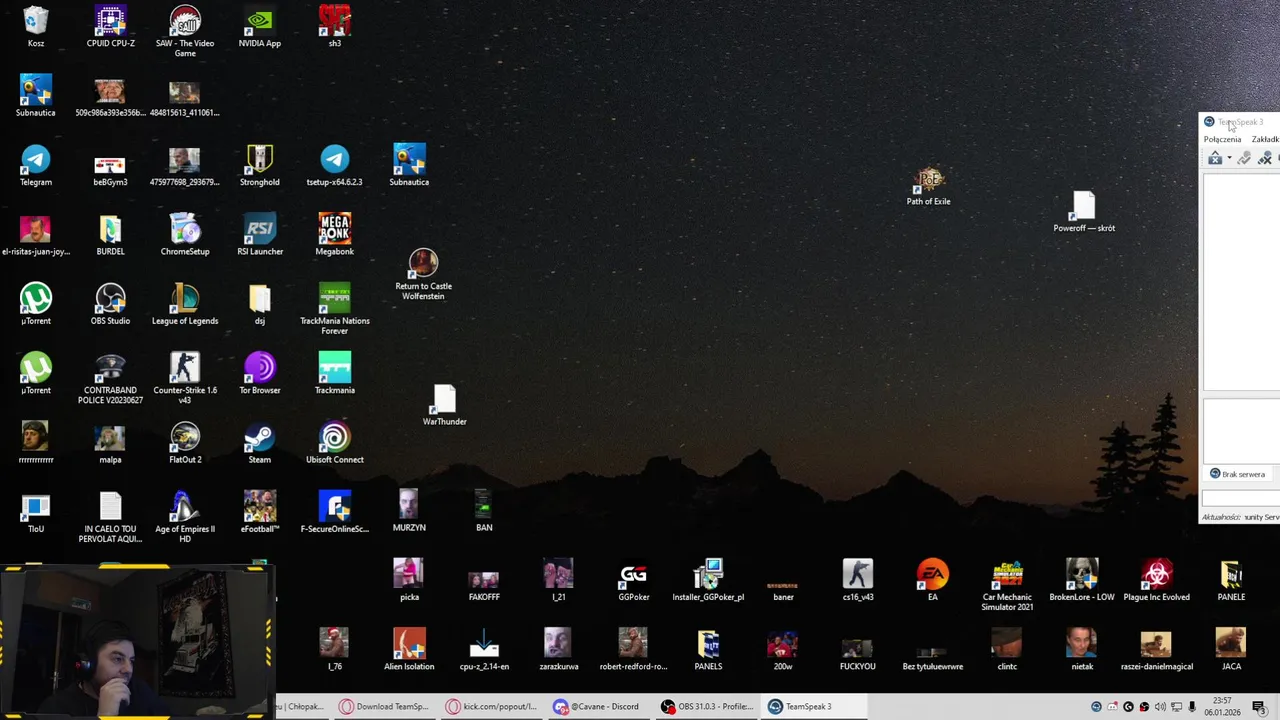Image resolution: width=1280 pixels, height=720 pixels.
Task: Open the BURDEL archive icon
Action: click(110, 235)
